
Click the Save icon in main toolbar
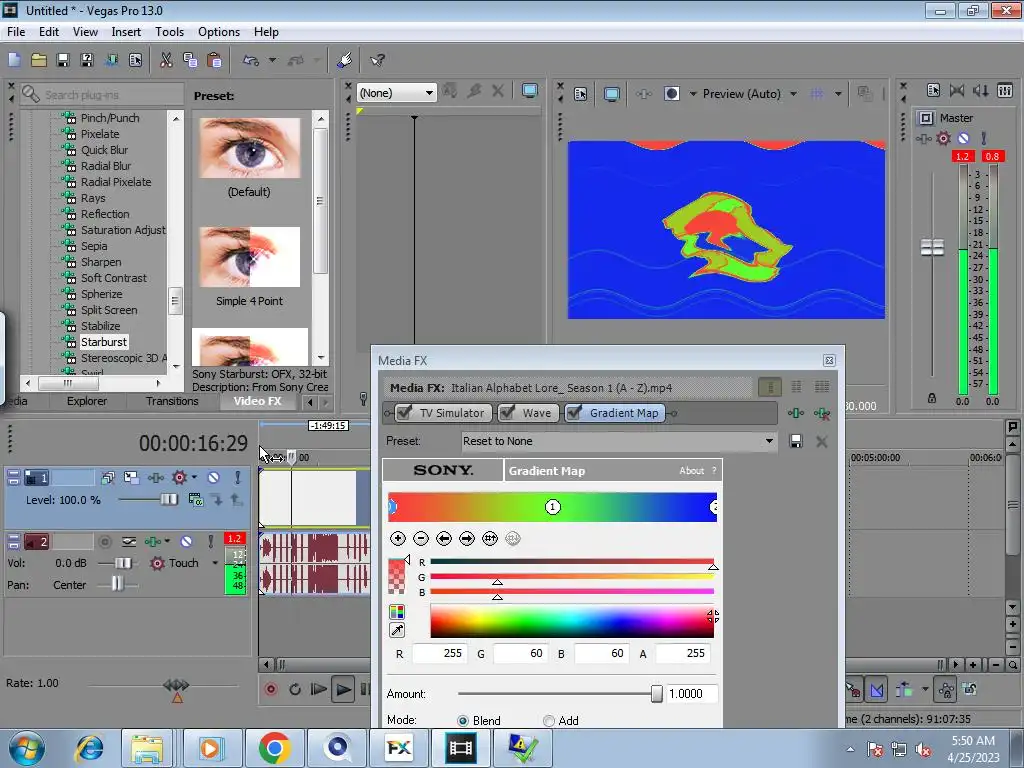click(x=63, y=60)
